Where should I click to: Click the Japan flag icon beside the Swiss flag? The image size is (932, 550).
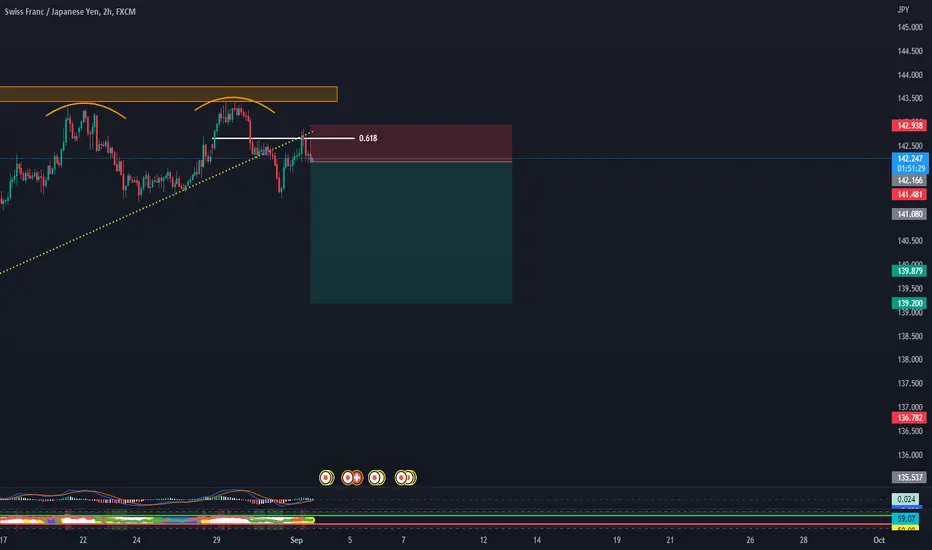pyautogui.click(x=347, y=477)
